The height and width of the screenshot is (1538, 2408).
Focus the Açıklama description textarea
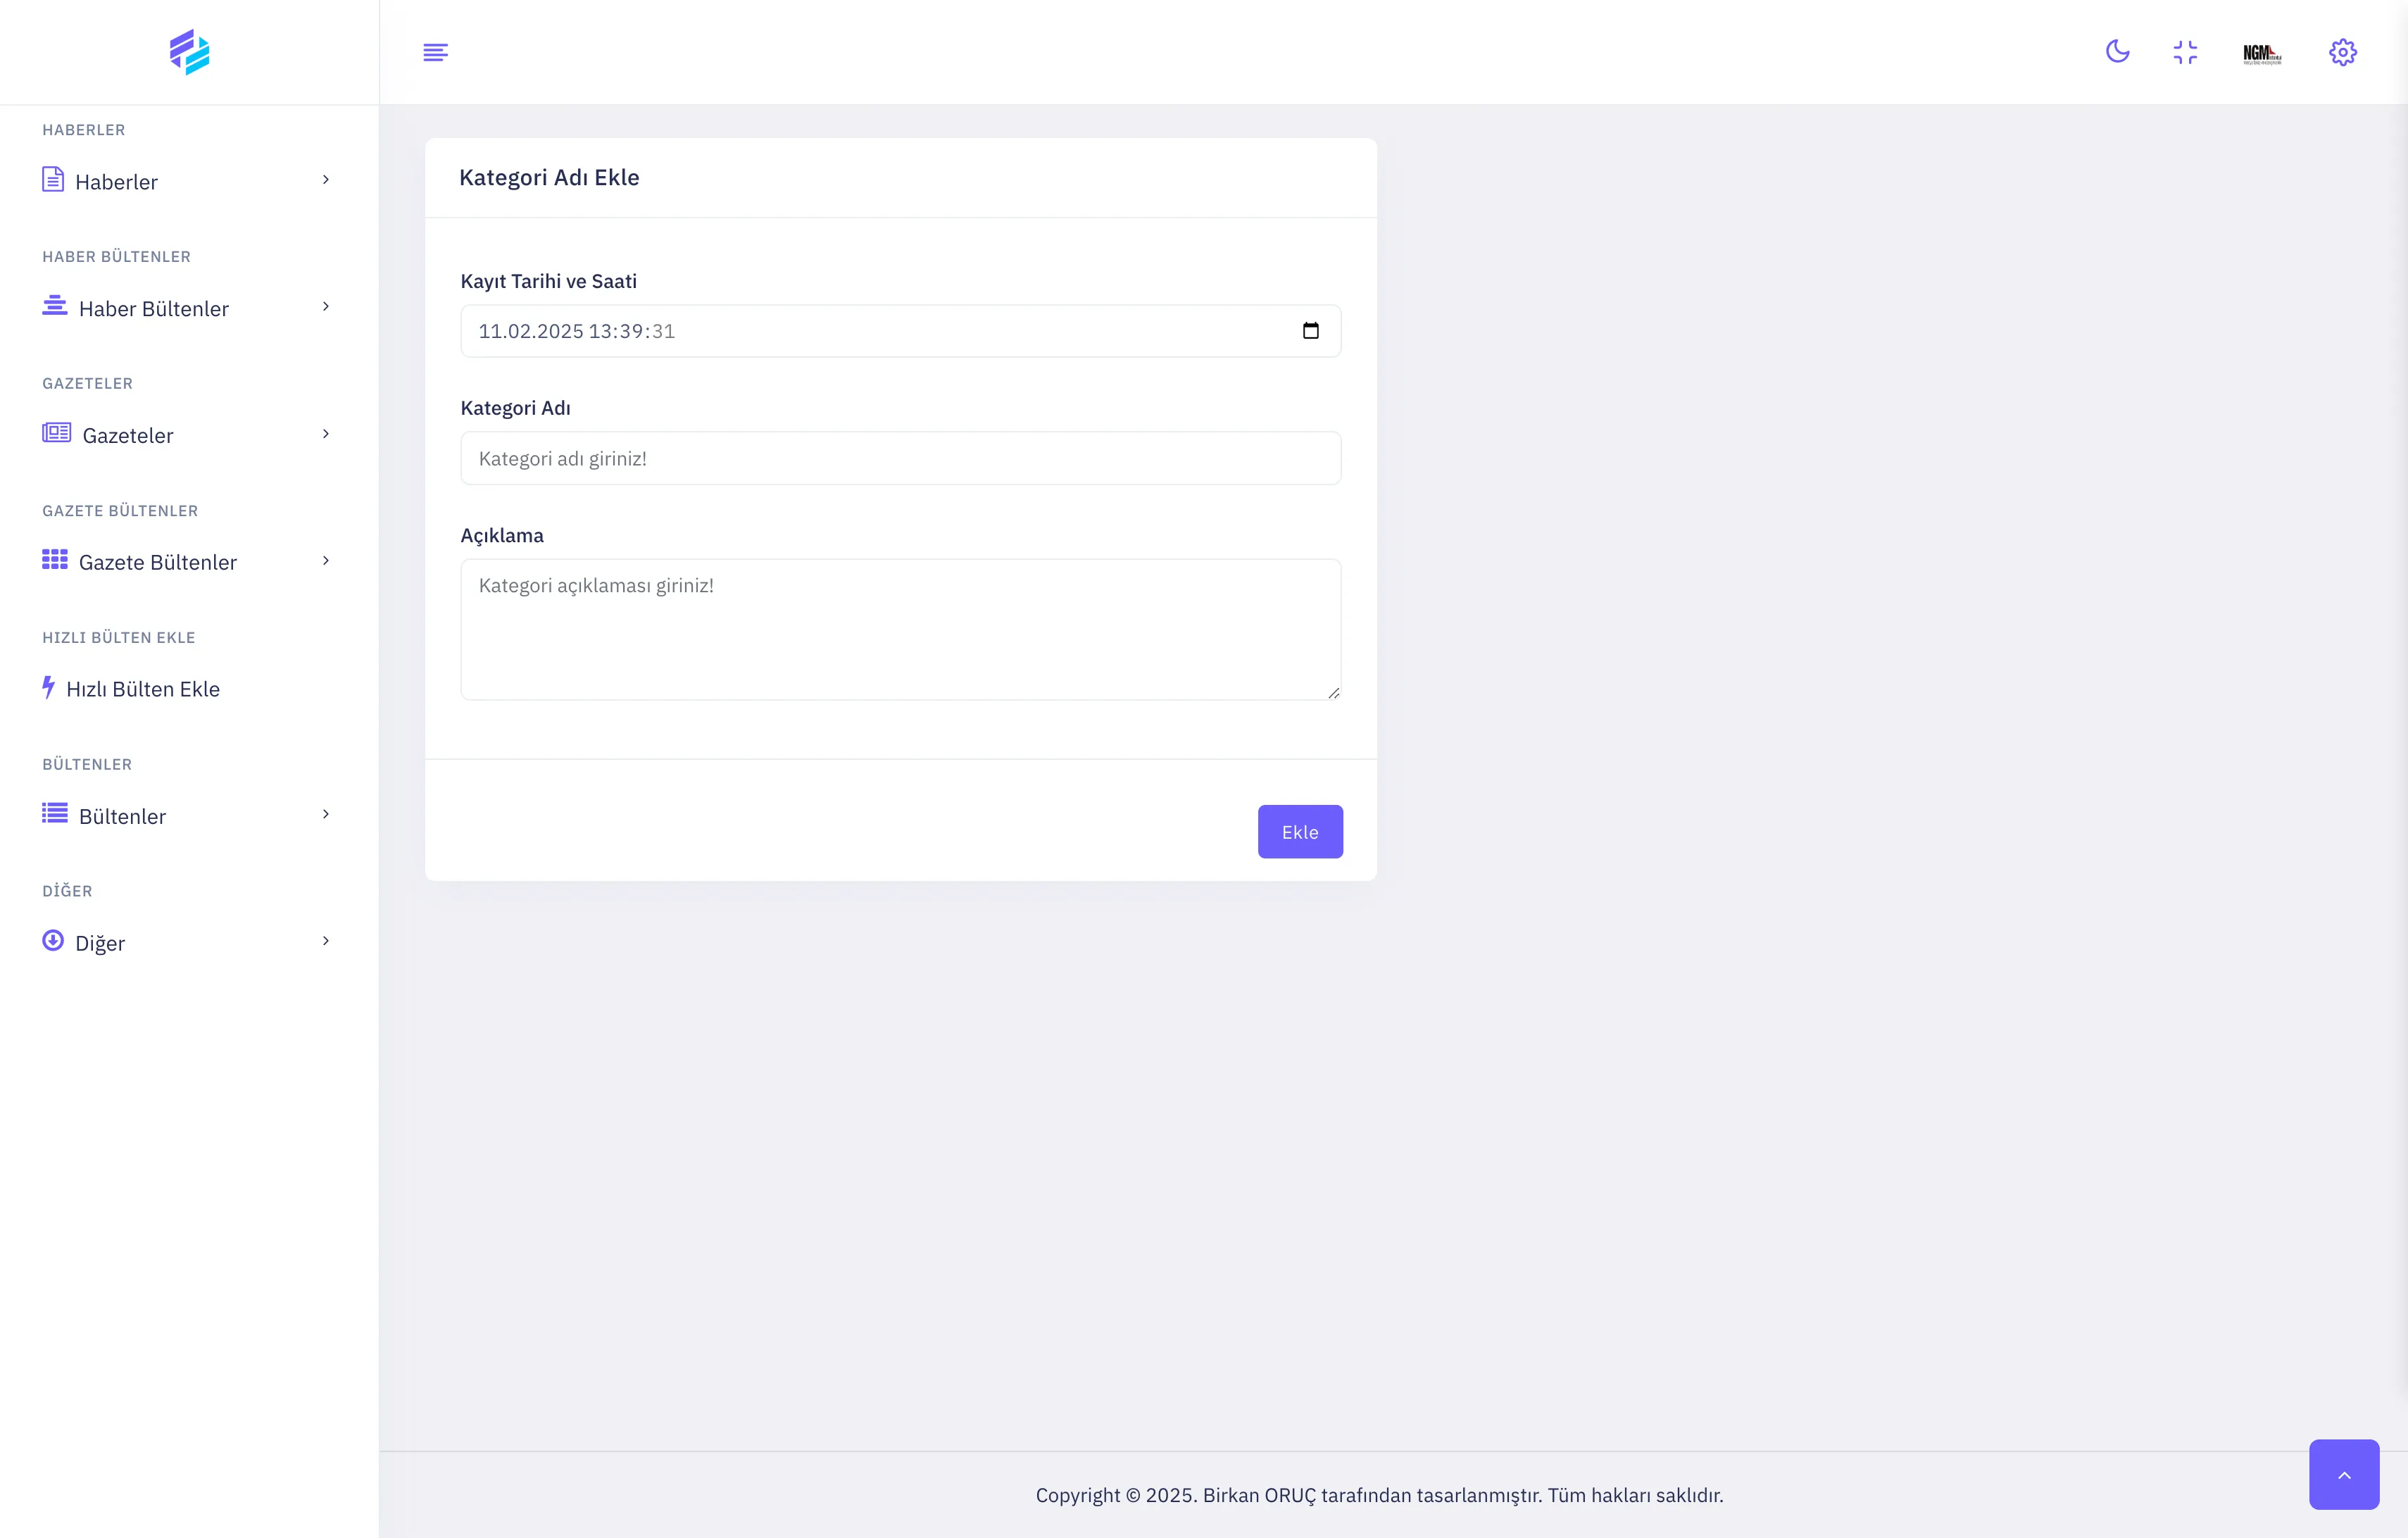tap(900, 629)
